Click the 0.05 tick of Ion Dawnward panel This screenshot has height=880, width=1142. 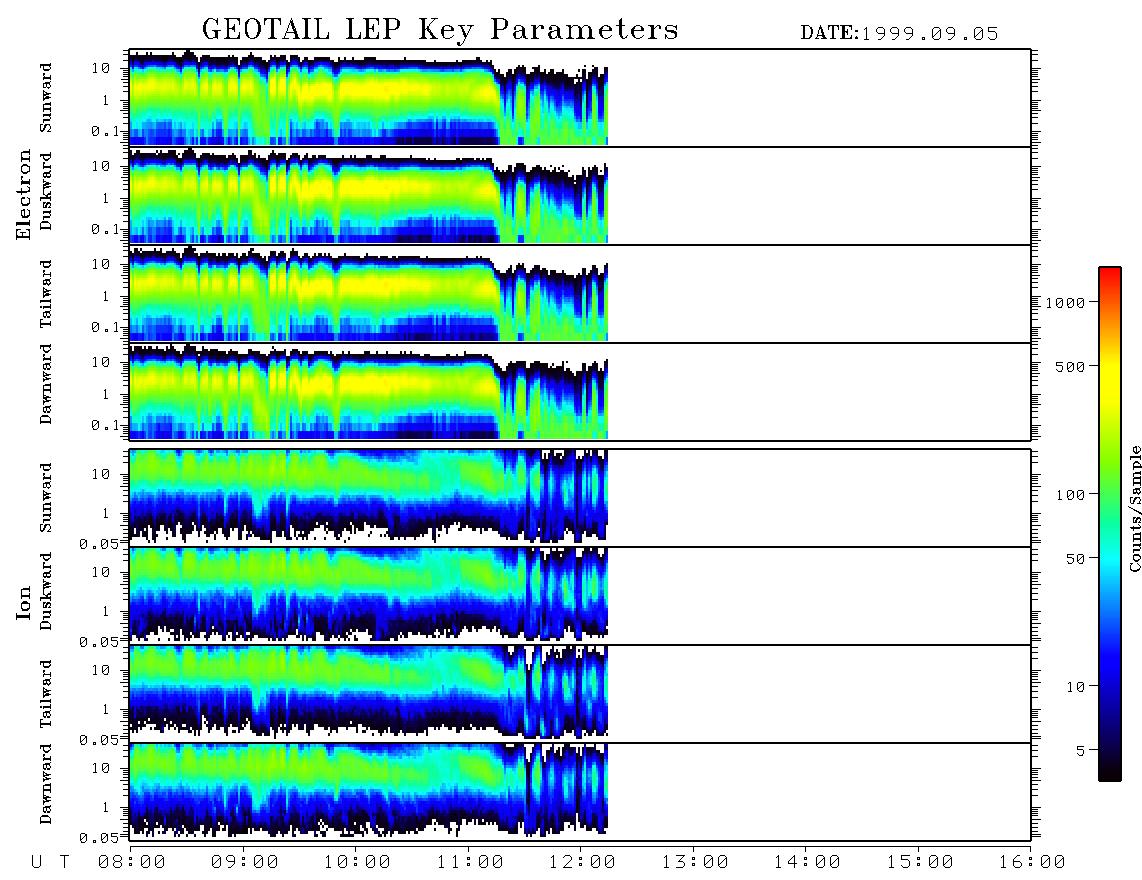pos(100,838)
